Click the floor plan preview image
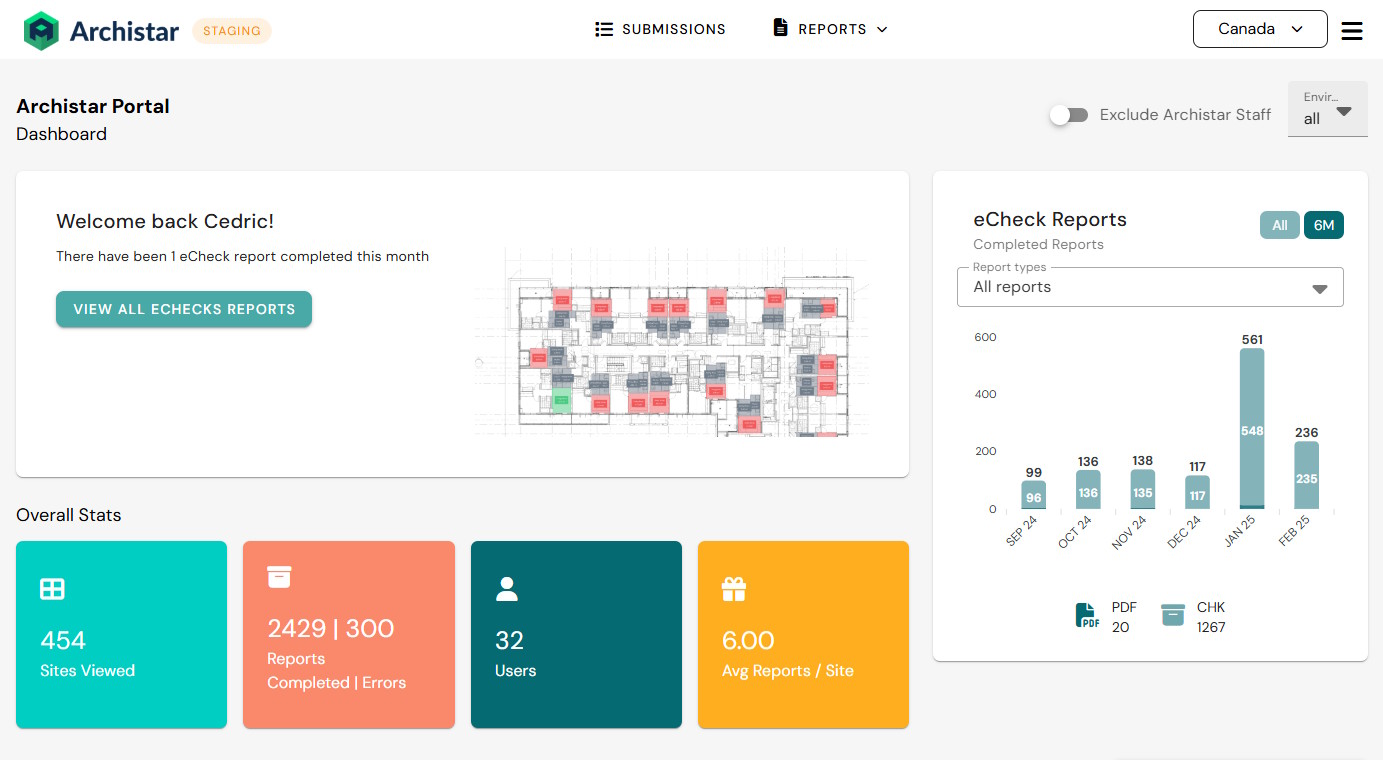 672,341
